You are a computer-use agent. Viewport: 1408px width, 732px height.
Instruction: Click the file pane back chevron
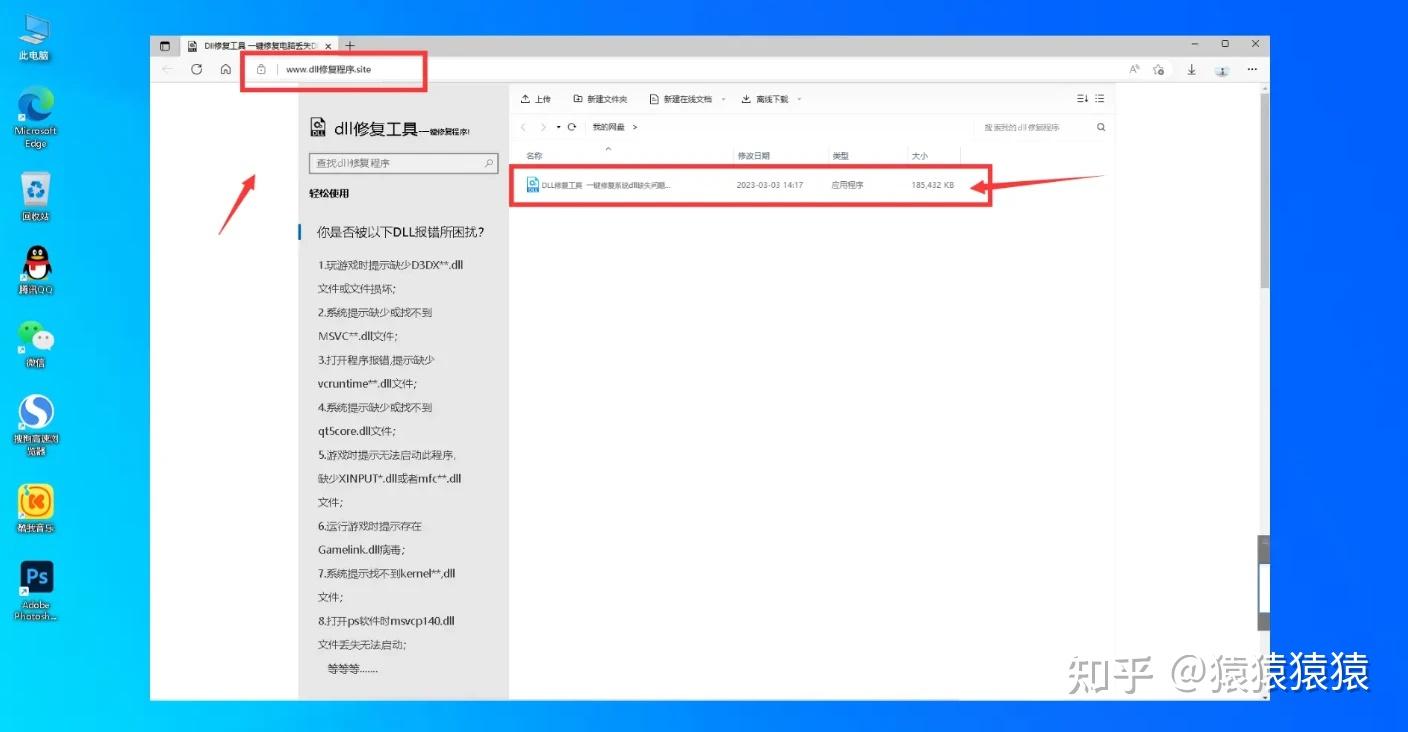pos(523,127)
